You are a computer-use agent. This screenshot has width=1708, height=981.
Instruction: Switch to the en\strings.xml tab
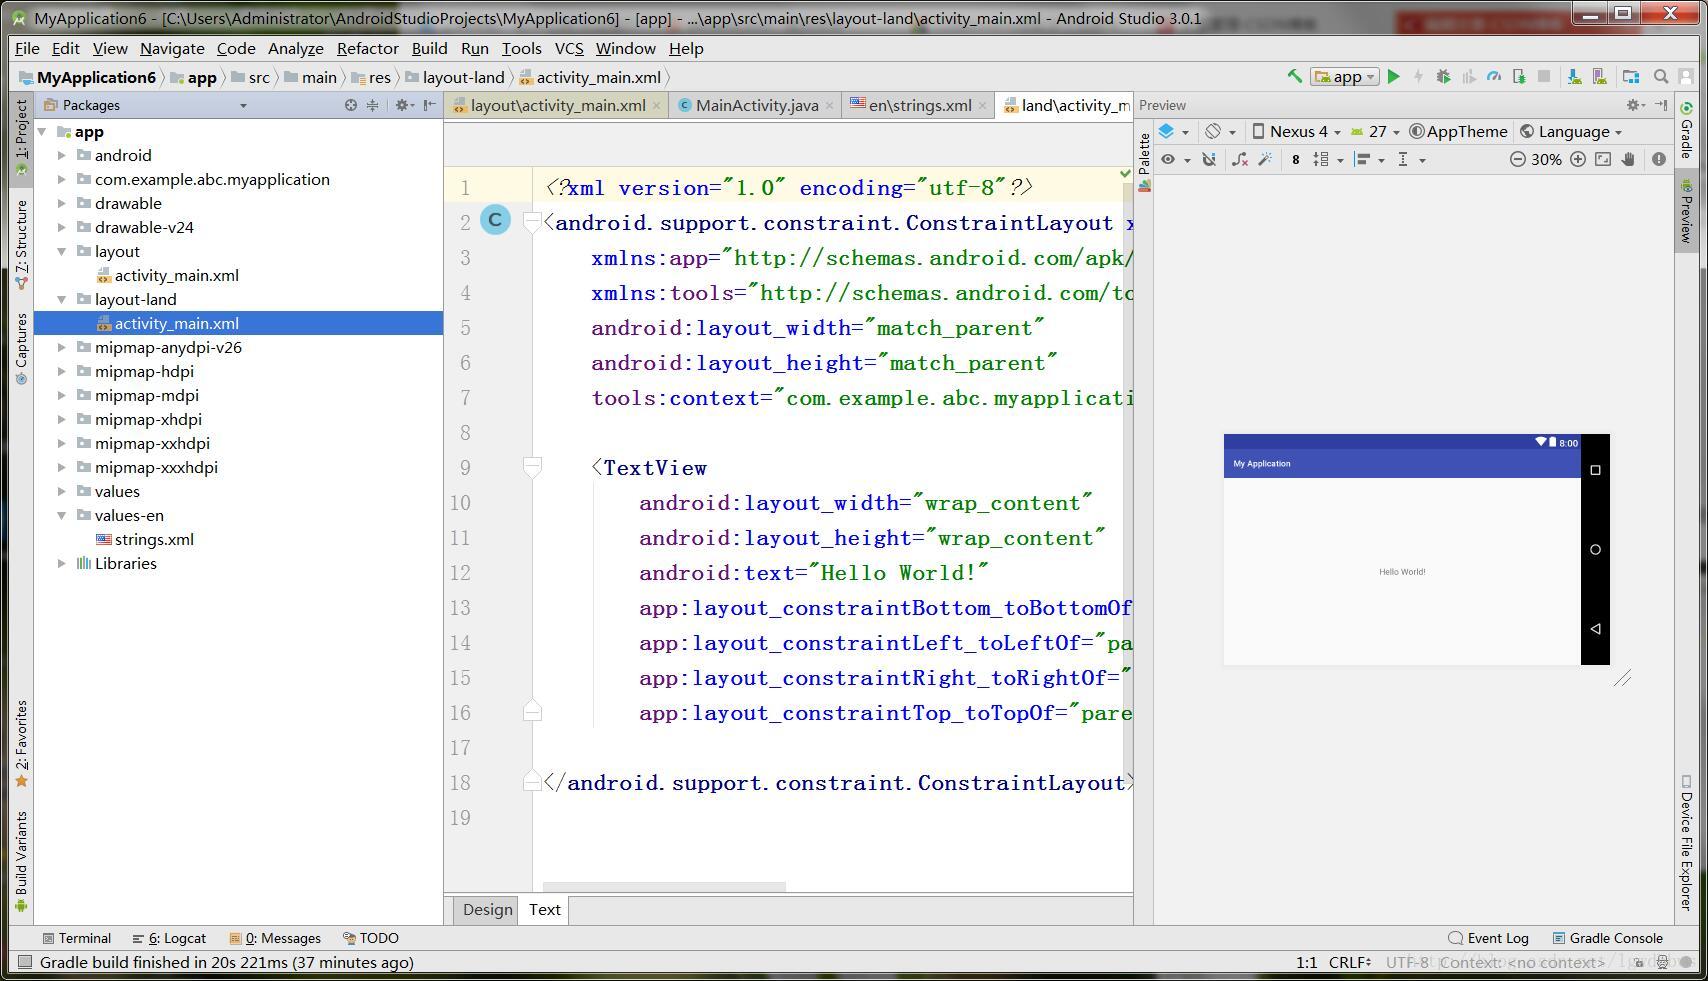[919, 105]
